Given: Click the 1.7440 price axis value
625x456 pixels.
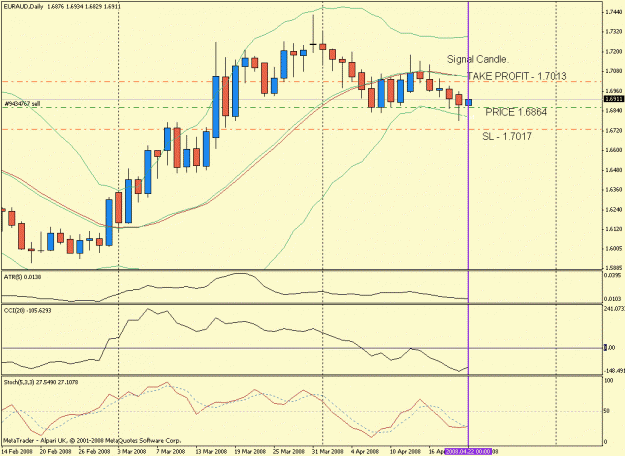Looking at the screenshot, I should (613, 12).
